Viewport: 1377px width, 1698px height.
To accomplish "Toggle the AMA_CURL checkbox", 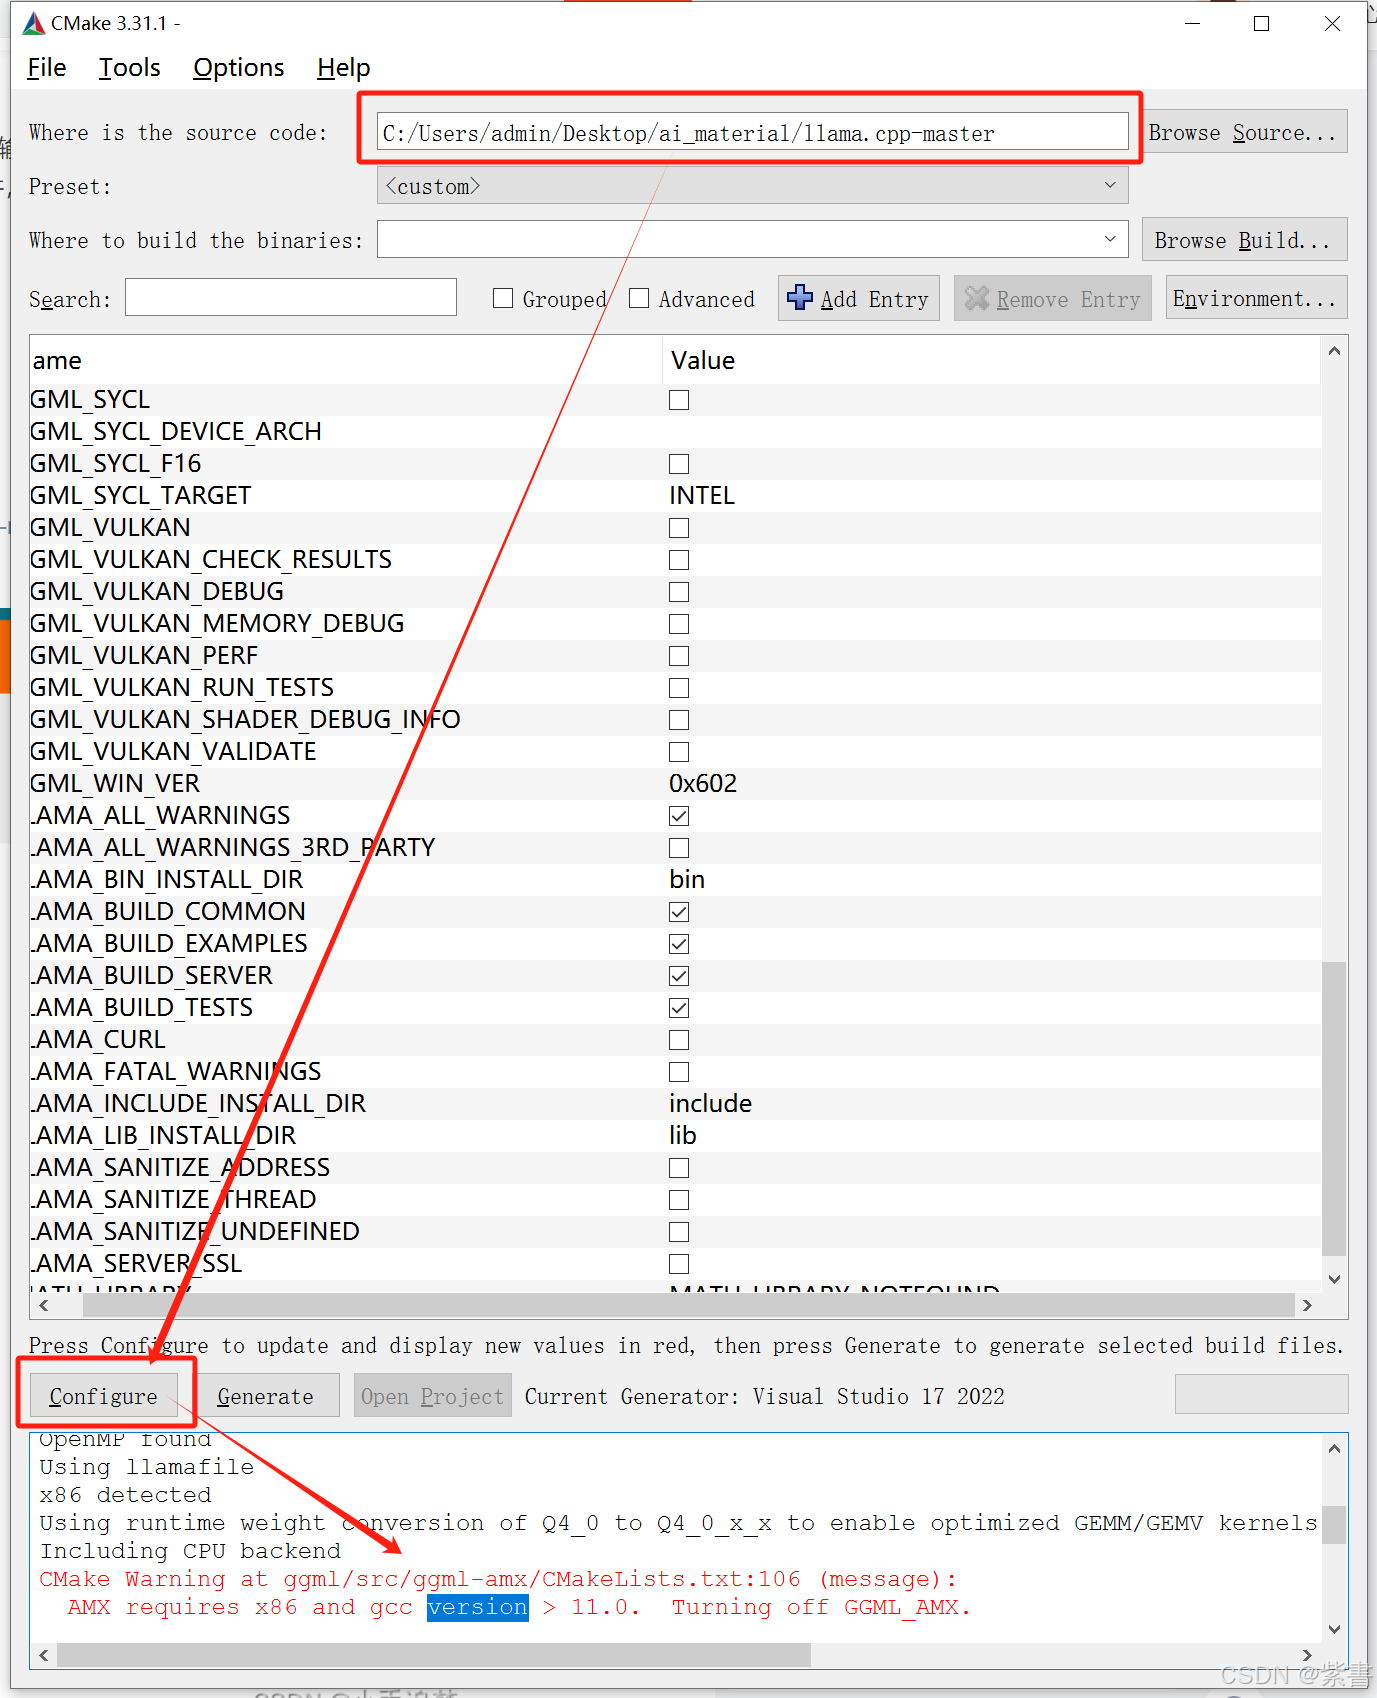I will (679, 1040).
